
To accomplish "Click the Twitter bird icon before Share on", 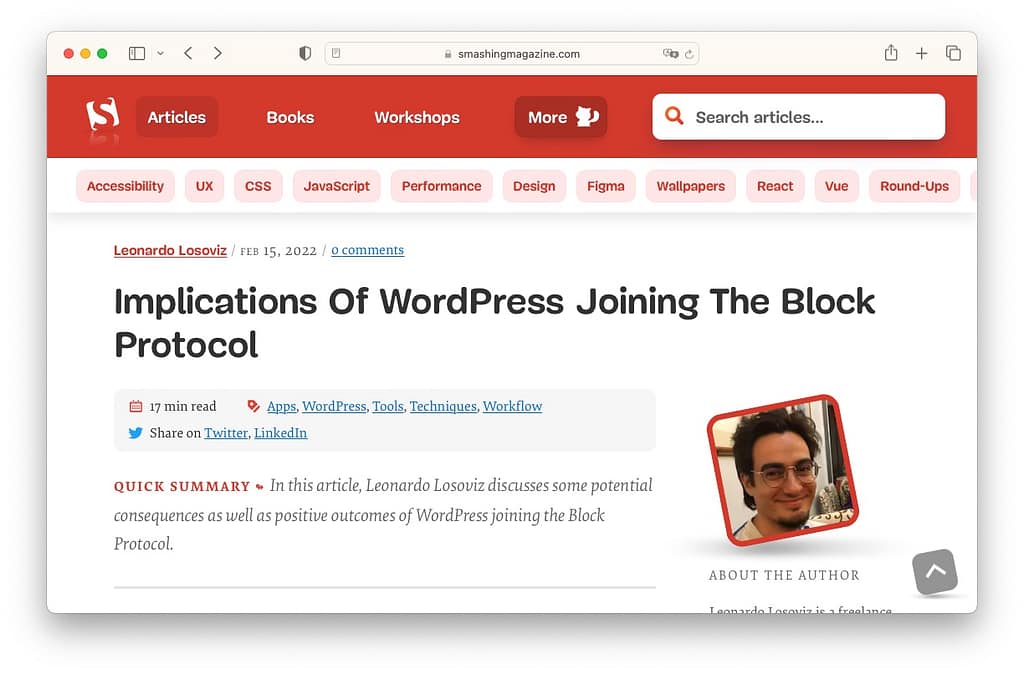I will tap(136, 433).
